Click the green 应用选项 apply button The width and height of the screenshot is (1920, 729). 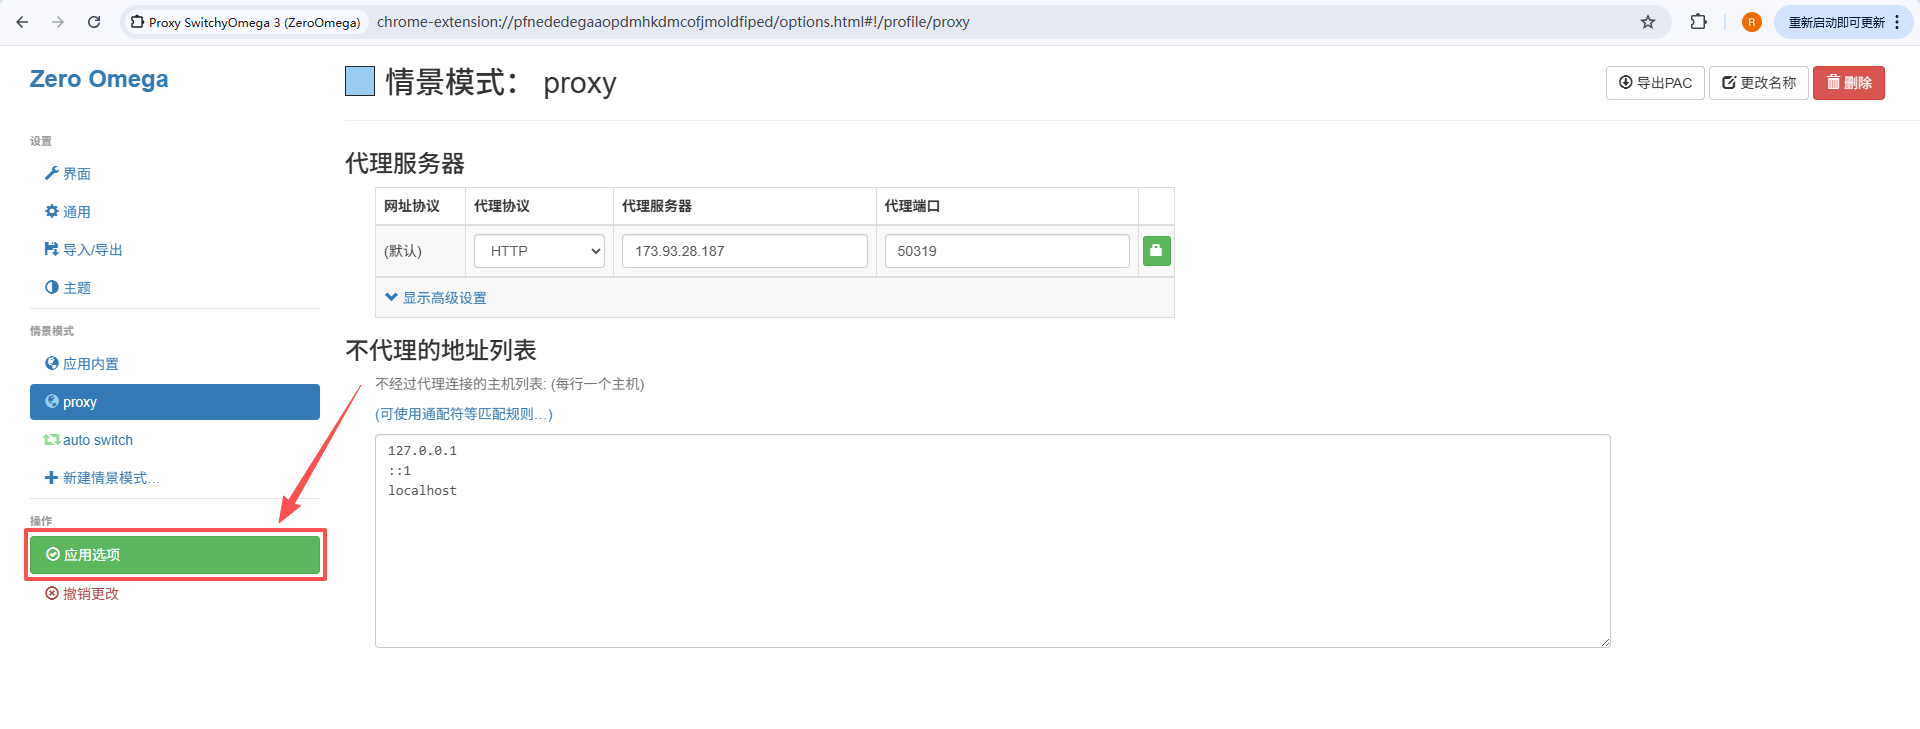click(x=175, y=555)
